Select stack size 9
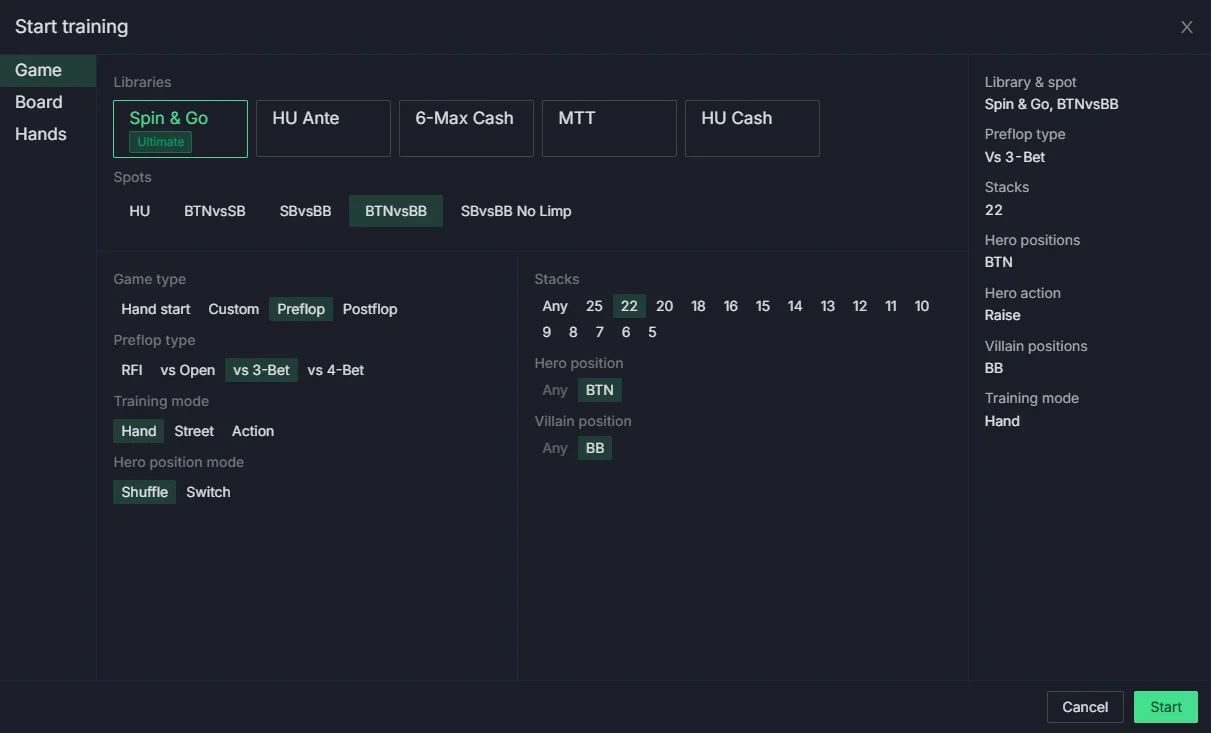 coord(547,332)
